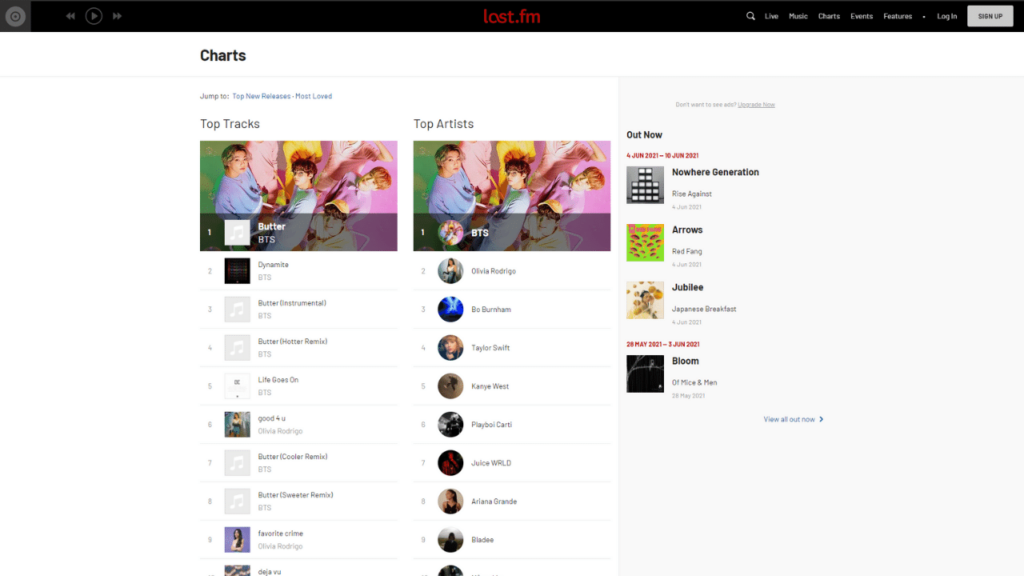Open Ariana Grande's artist avatar

[x=451, y=502]
